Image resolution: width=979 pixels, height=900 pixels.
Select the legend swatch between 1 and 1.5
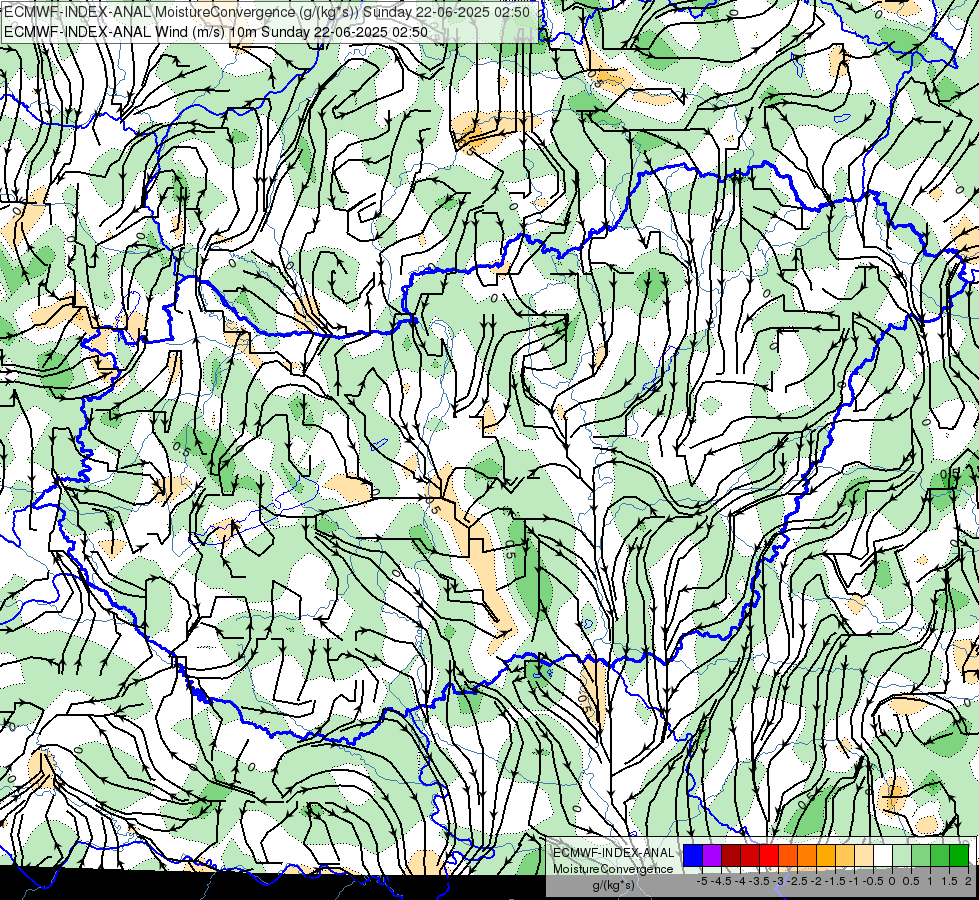pyautogui.click(x=940, y=856)
